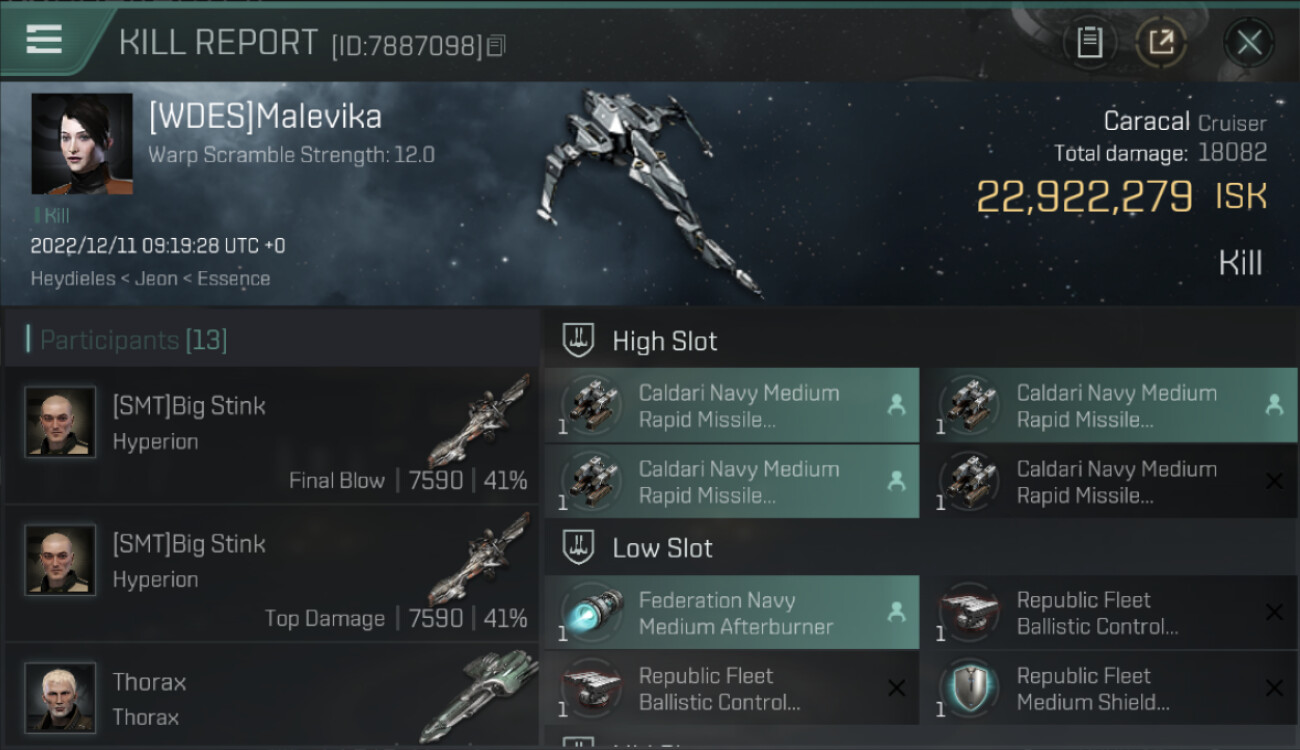Click the Heydieles system location link
The image size is (1300, 750).
[72, 279]
